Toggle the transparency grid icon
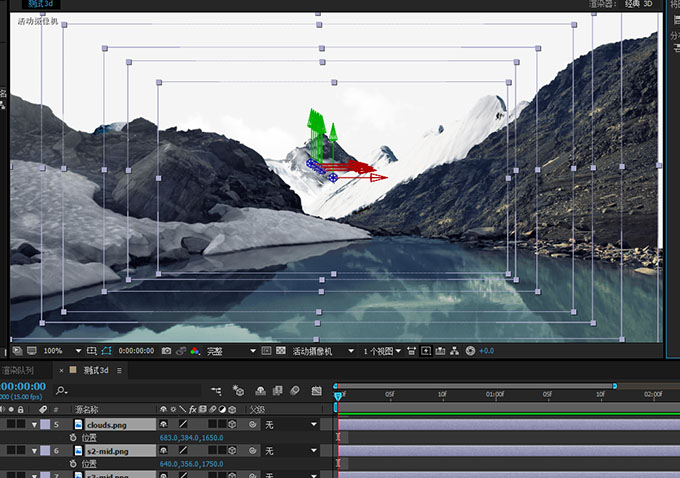 point(281,350)
